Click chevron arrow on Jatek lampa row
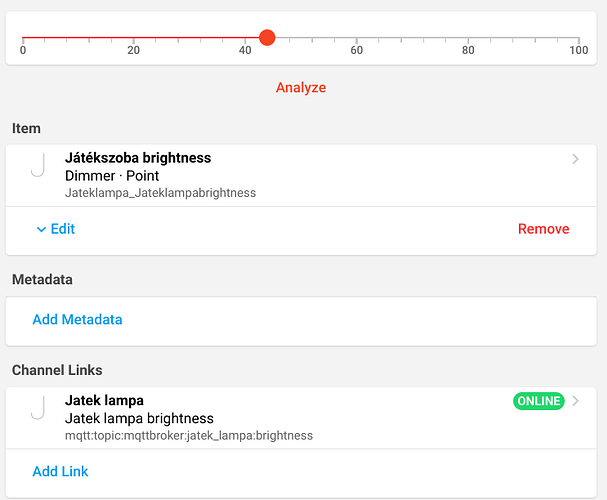 coord(575,401)
